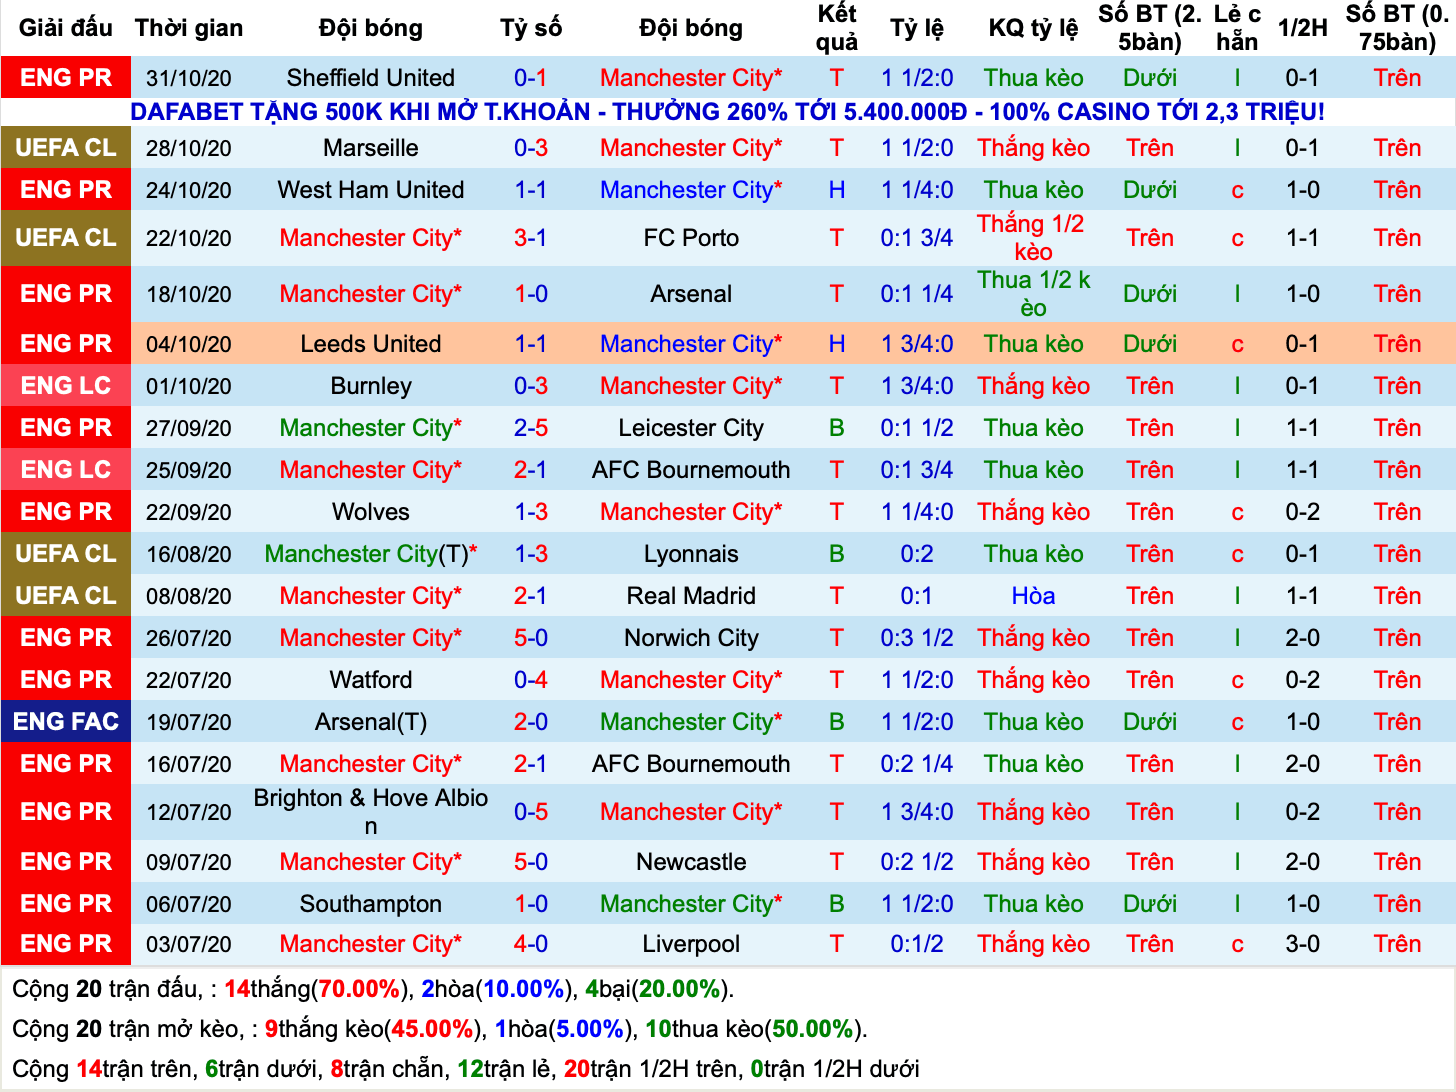Select UEFA CL badge in 08/08/20 row
Viewport: 1456px width, 1092px height.
click(x=66, y=596)
